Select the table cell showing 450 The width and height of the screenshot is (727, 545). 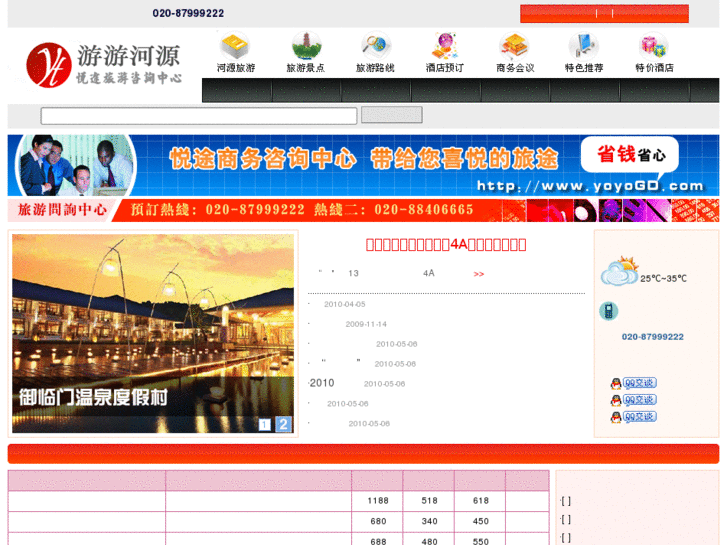(x=480, y=521)
